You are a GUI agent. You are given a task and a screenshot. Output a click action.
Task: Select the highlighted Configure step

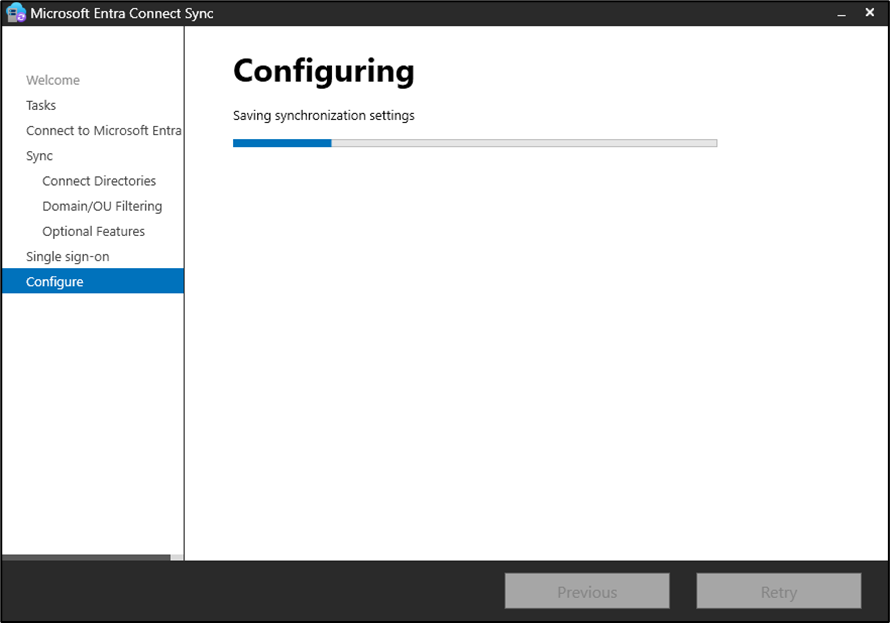(x=55, y=282)
